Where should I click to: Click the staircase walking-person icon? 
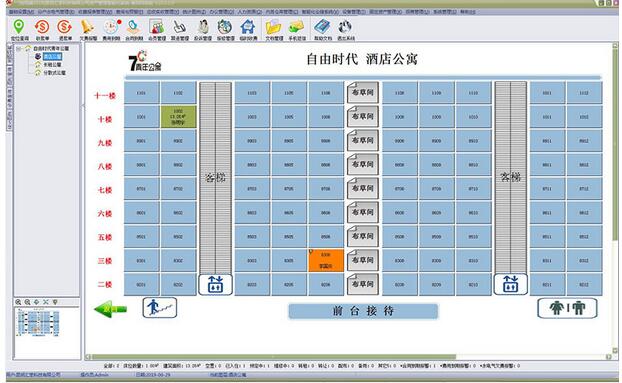click(159, 308)
